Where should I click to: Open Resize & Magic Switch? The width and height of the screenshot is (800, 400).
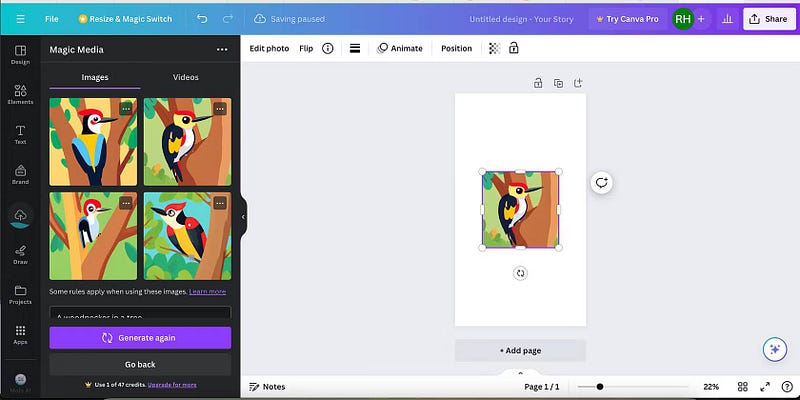tap(125, 19)
